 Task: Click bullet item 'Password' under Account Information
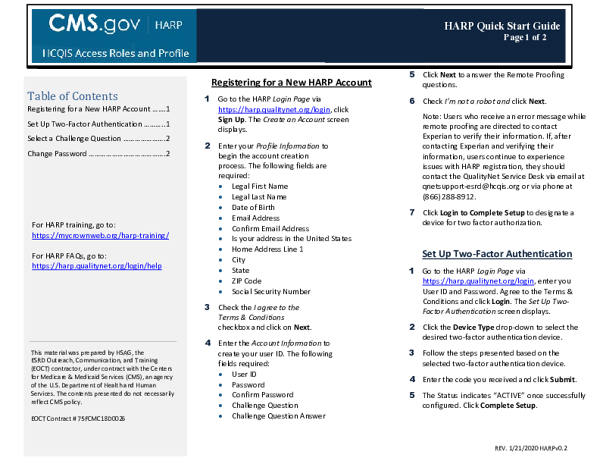pos(248,385)
